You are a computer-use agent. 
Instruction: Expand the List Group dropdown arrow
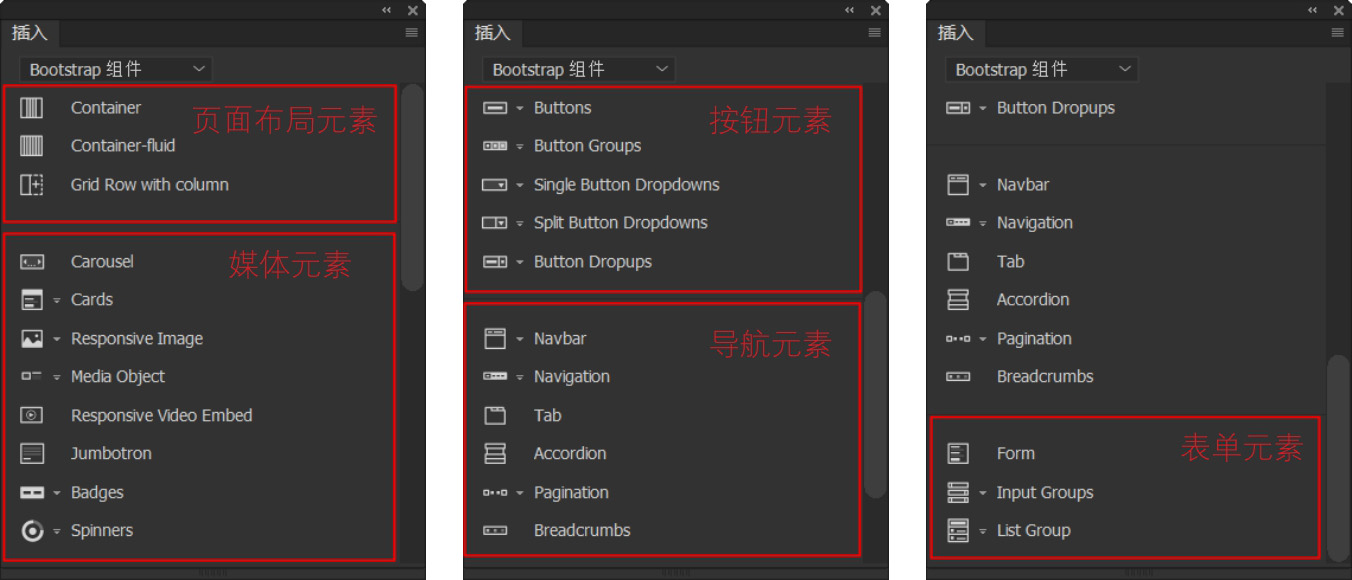coord(983,531)
